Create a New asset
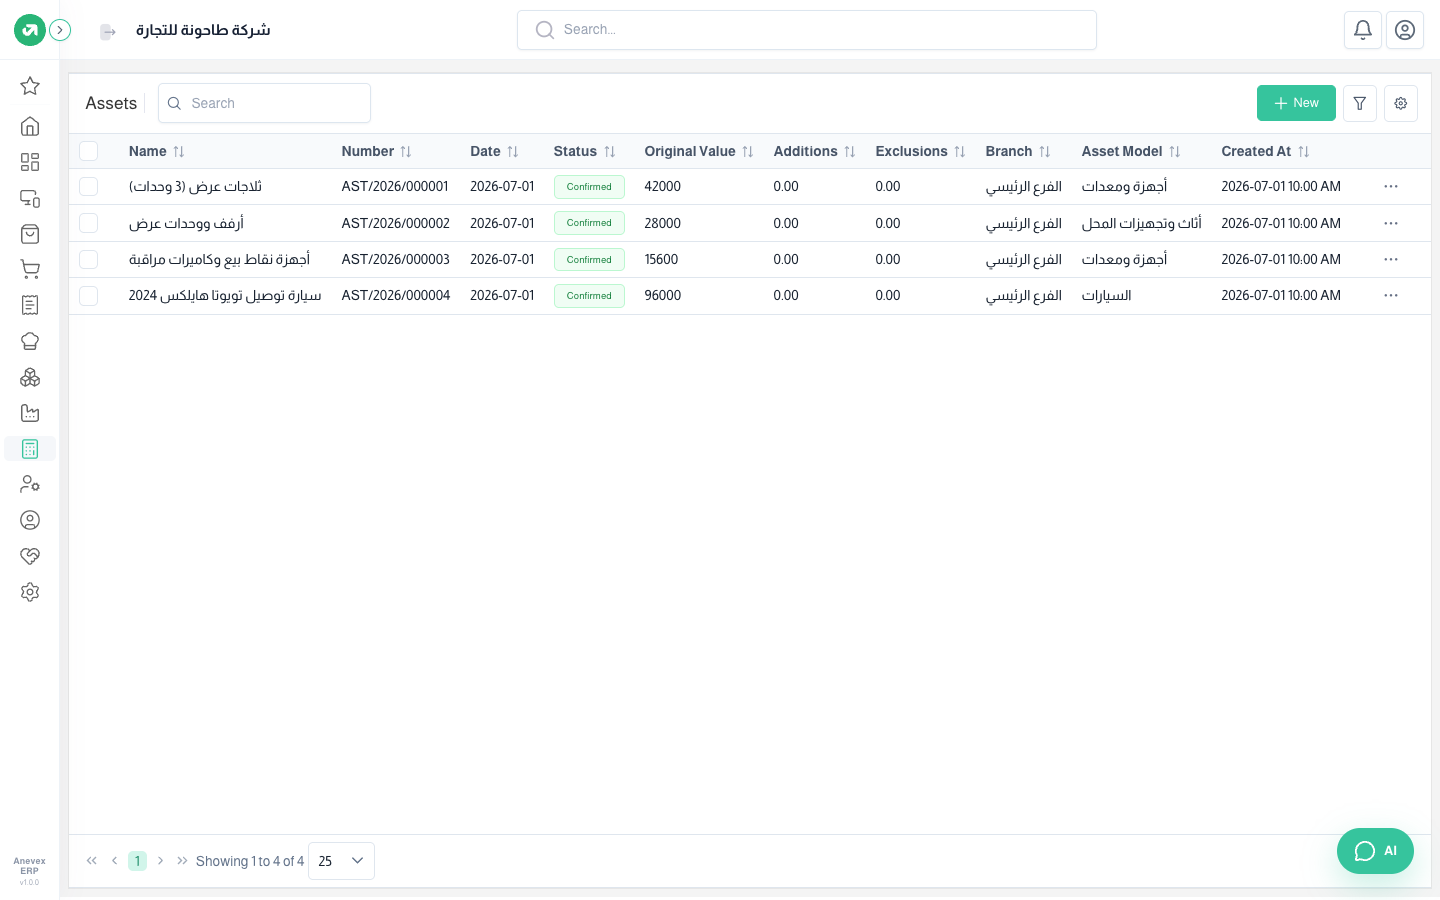 (x=1296, y=103)
